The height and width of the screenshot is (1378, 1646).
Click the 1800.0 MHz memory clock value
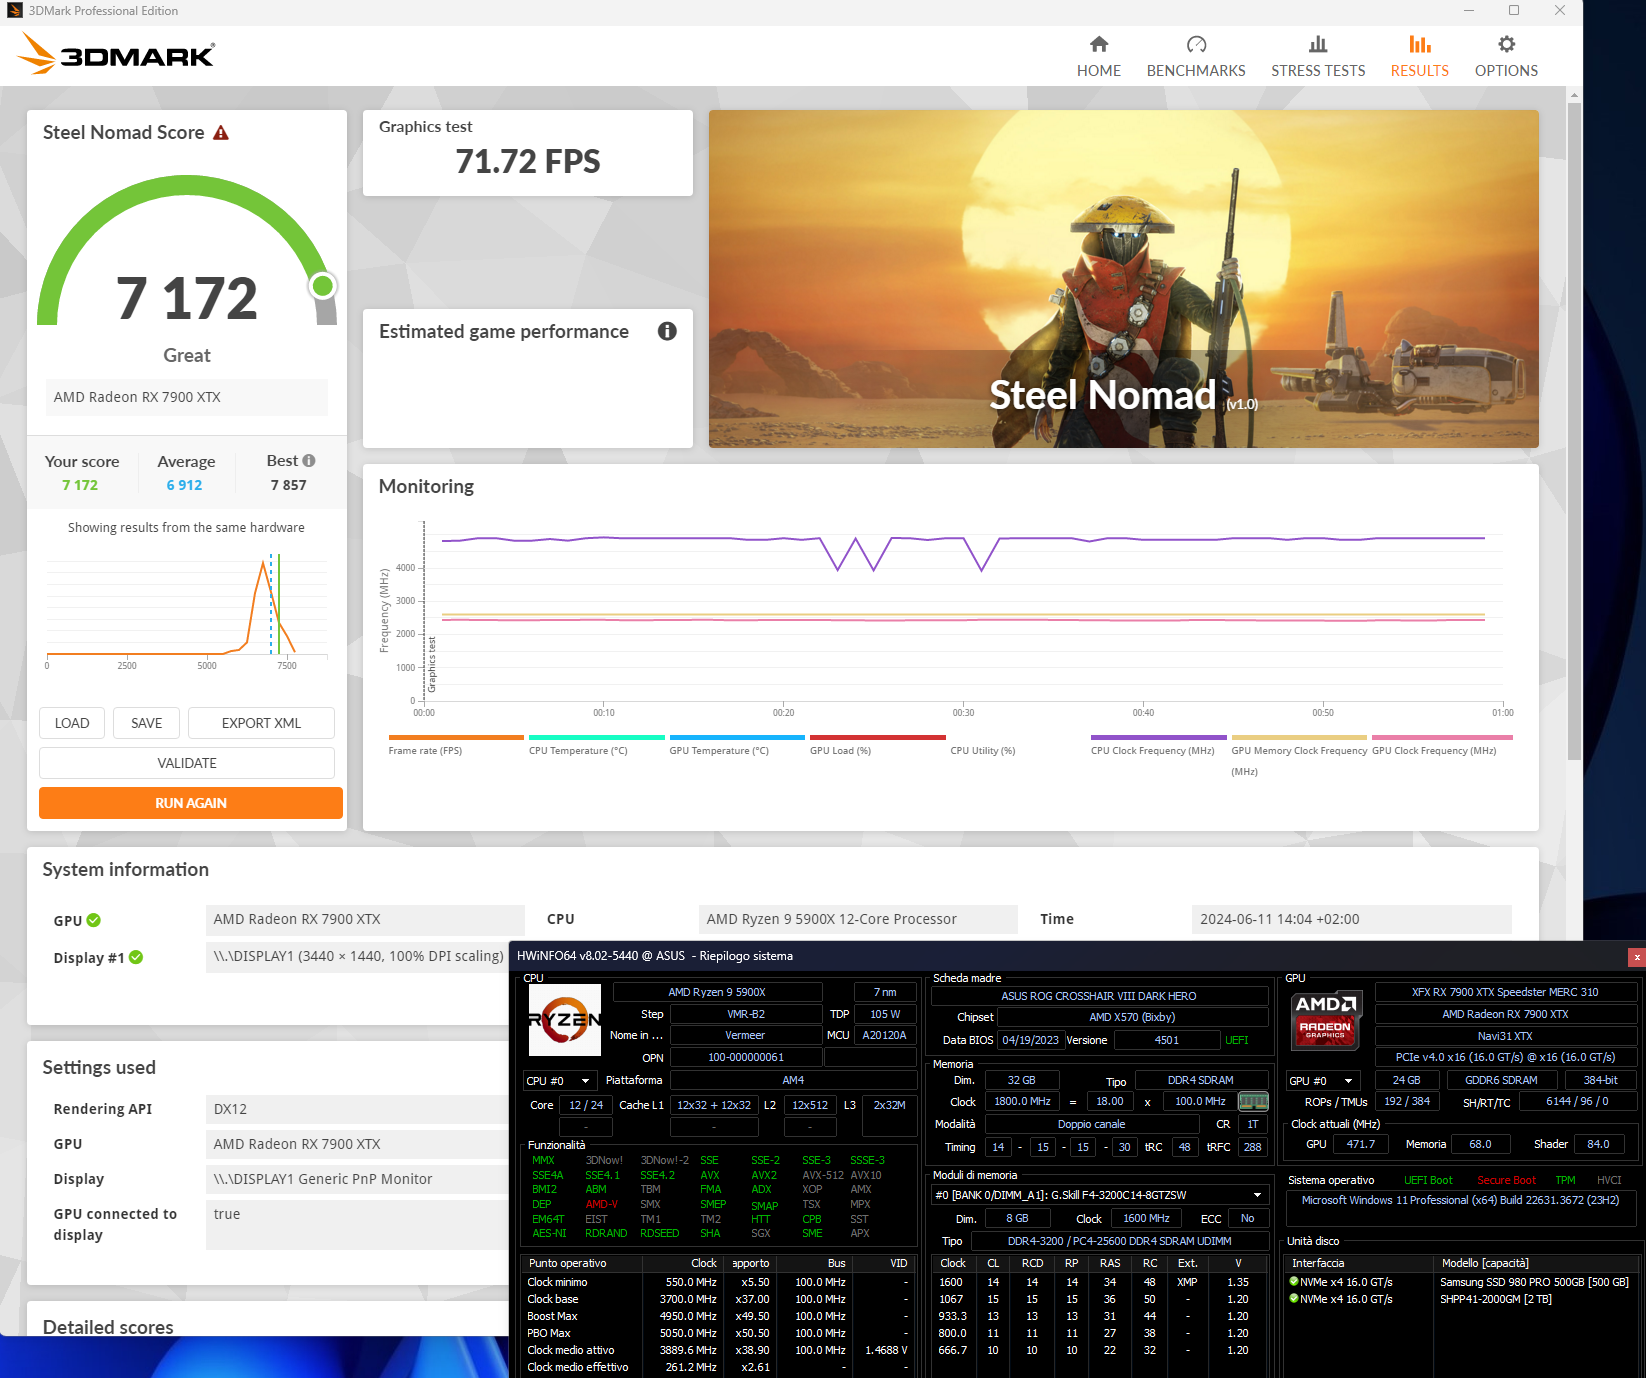tap(1022, 1101)
